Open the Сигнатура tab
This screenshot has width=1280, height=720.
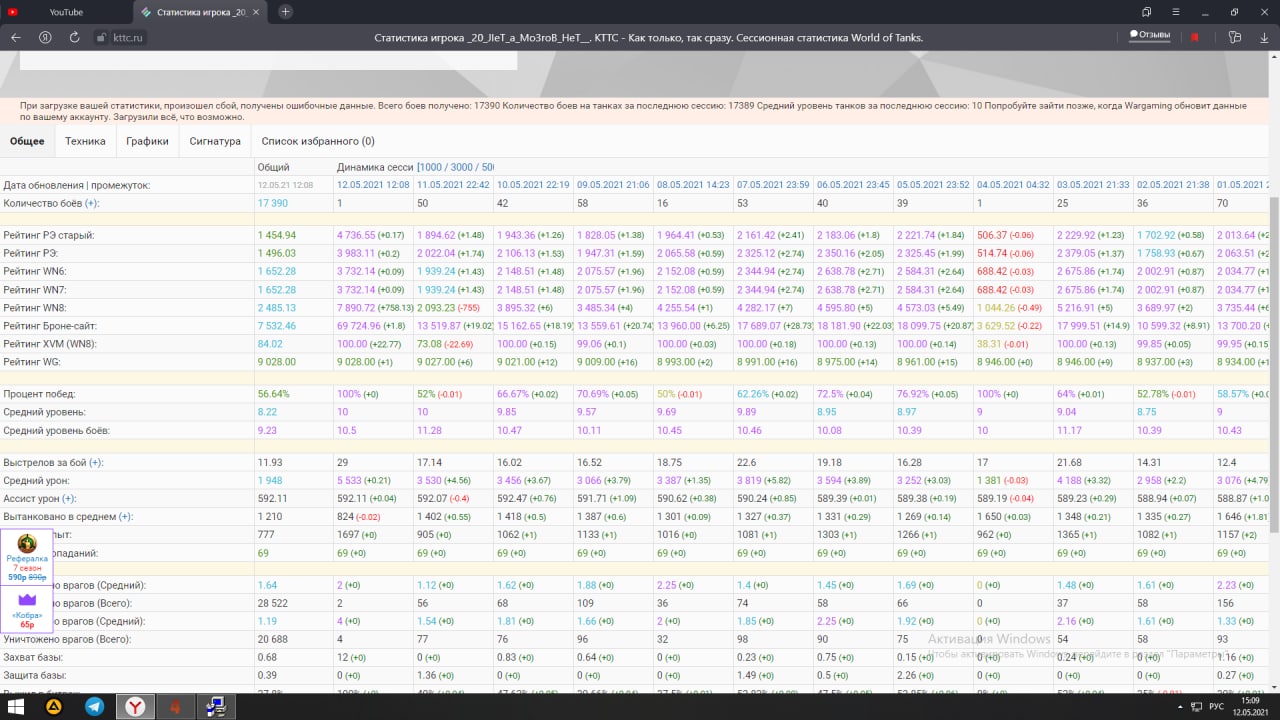pos(215,141)
